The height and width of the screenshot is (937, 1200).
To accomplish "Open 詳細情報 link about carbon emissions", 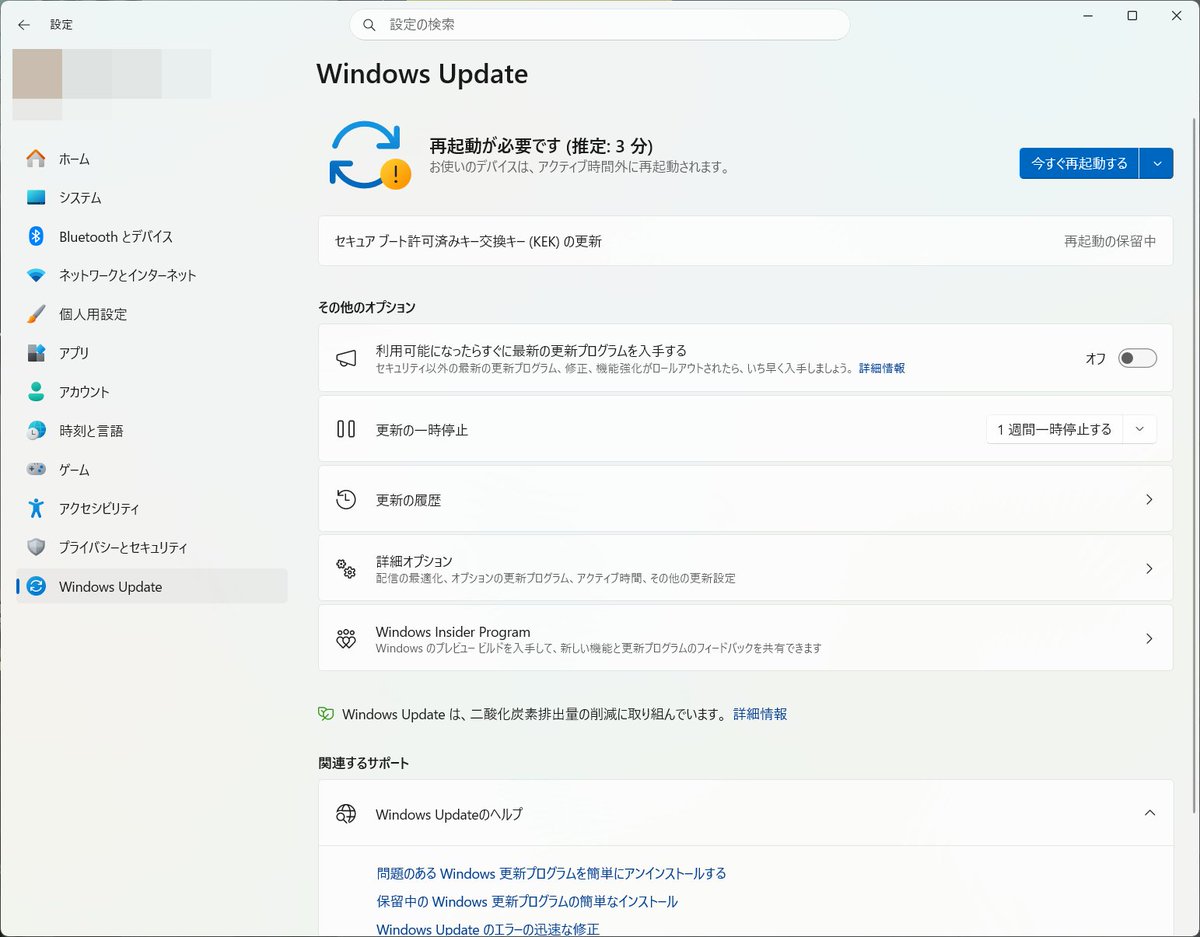I will tap(760, 714).
